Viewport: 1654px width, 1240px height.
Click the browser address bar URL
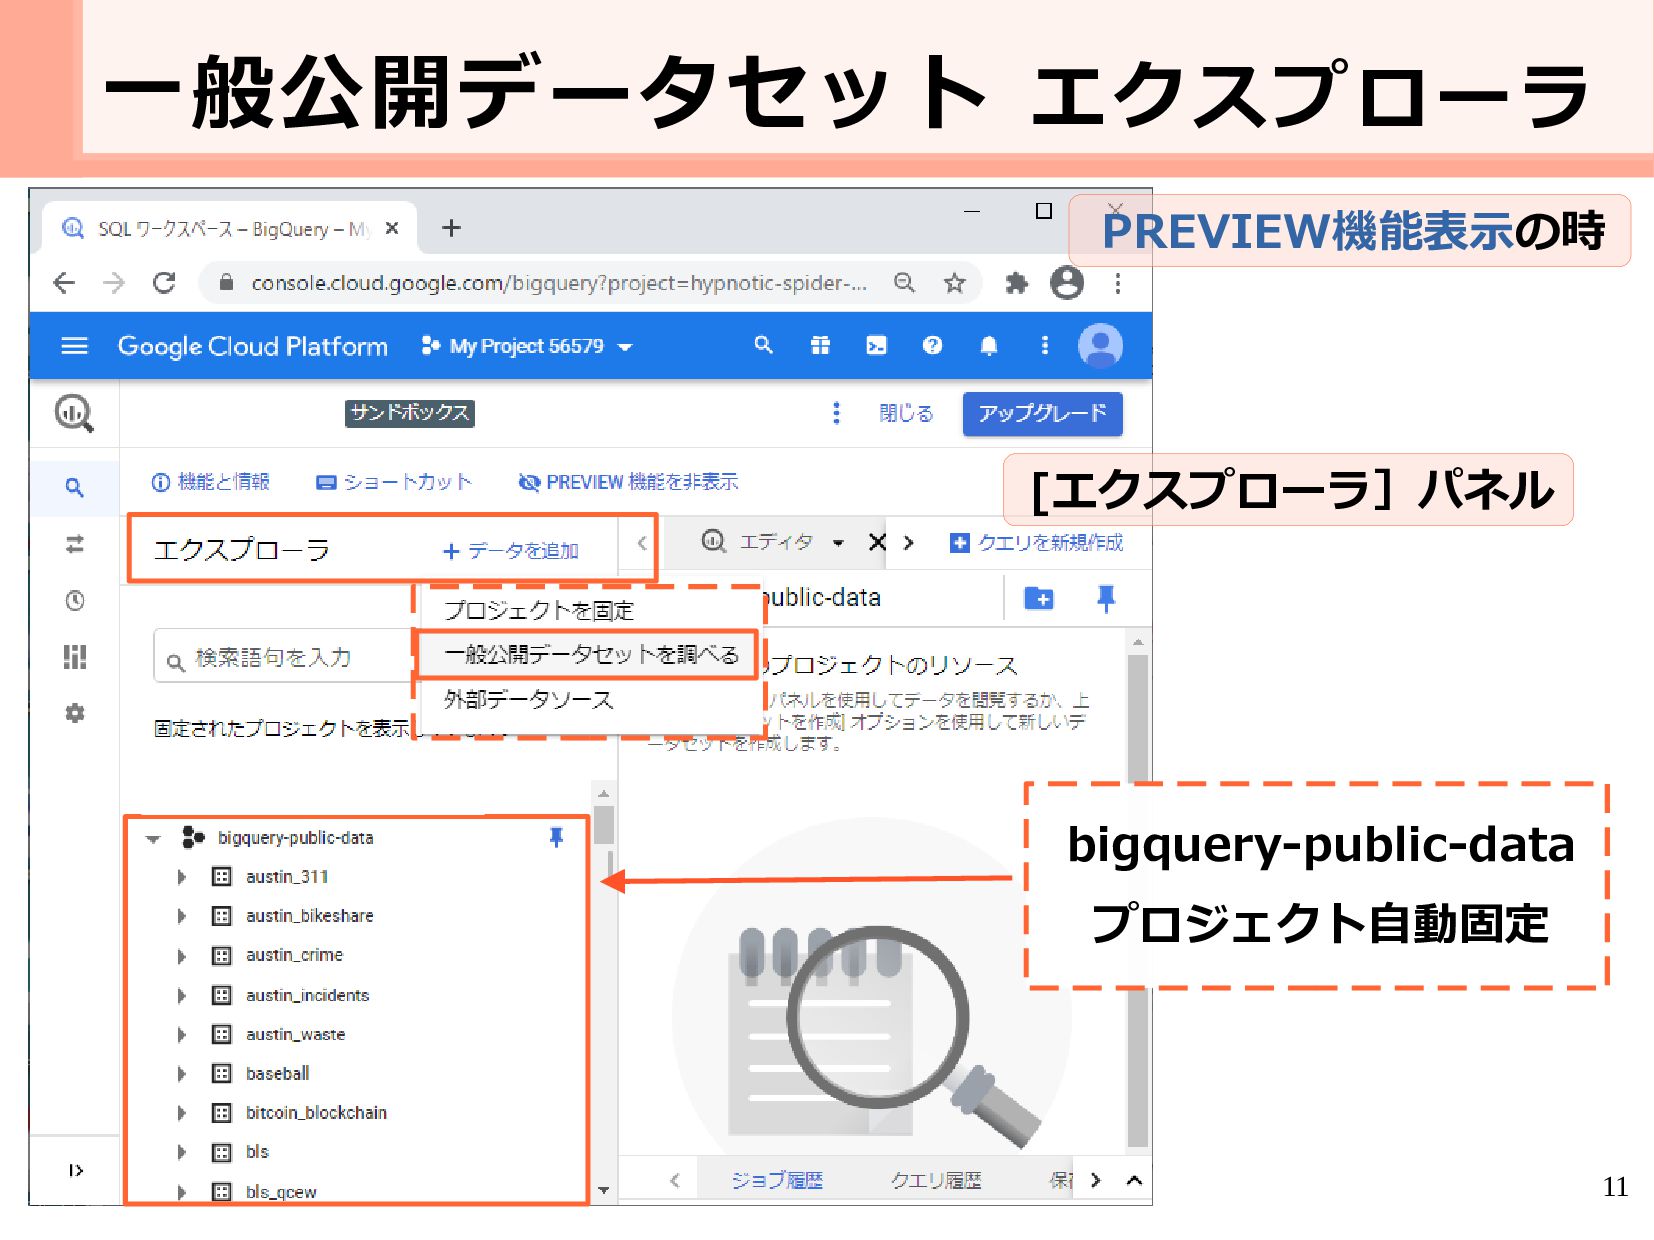coord(558,283)
